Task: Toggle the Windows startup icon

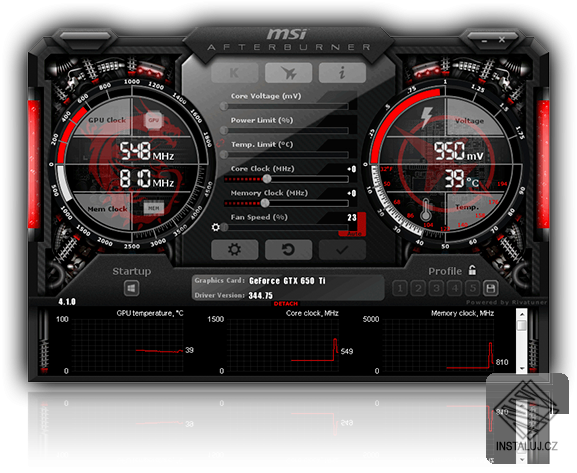Action: pos(131,288)
